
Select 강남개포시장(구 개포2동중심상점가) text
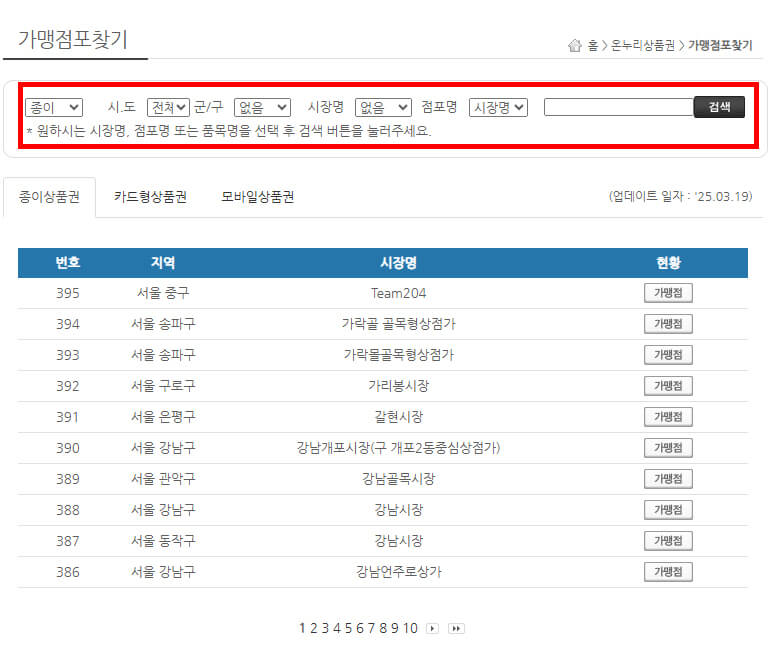pos(398,448)
